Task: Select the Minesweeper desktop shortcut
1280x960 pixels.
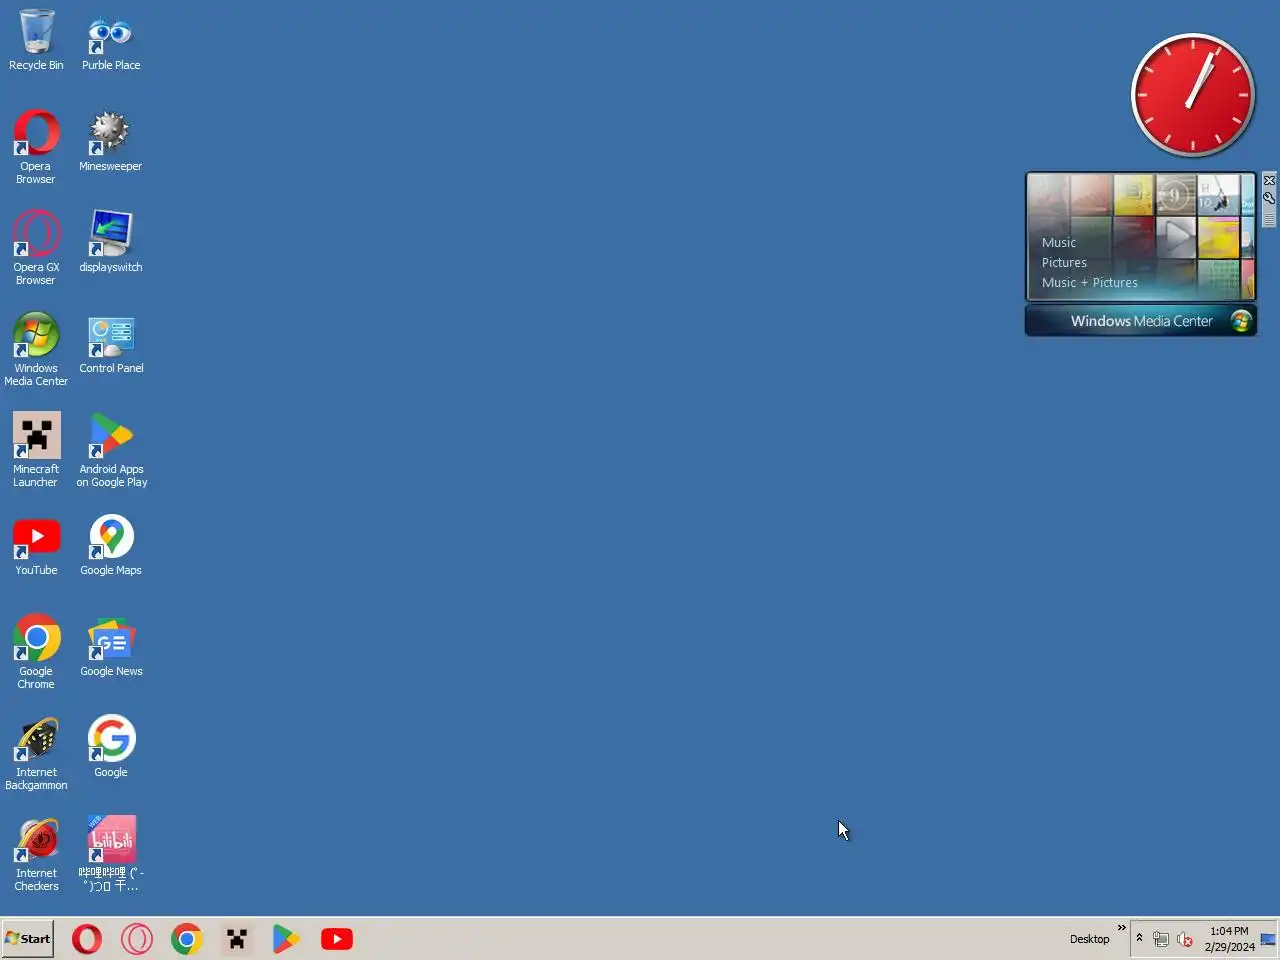Action: tap(111, 142)
